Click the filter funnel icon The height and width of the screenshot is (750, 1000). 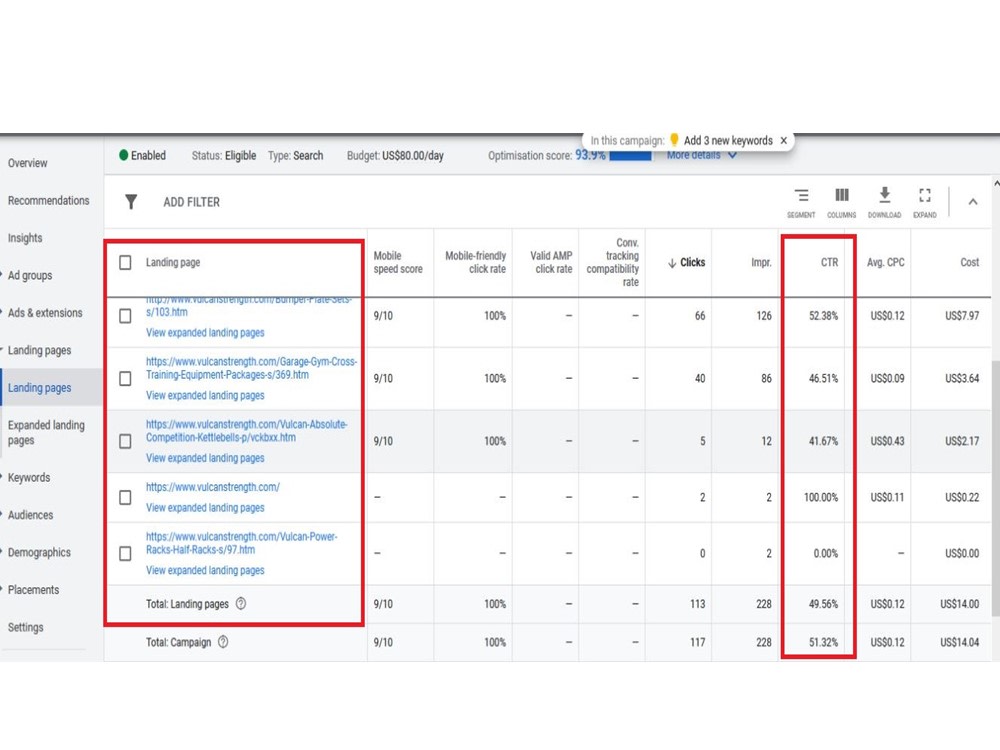click(131, 202)
